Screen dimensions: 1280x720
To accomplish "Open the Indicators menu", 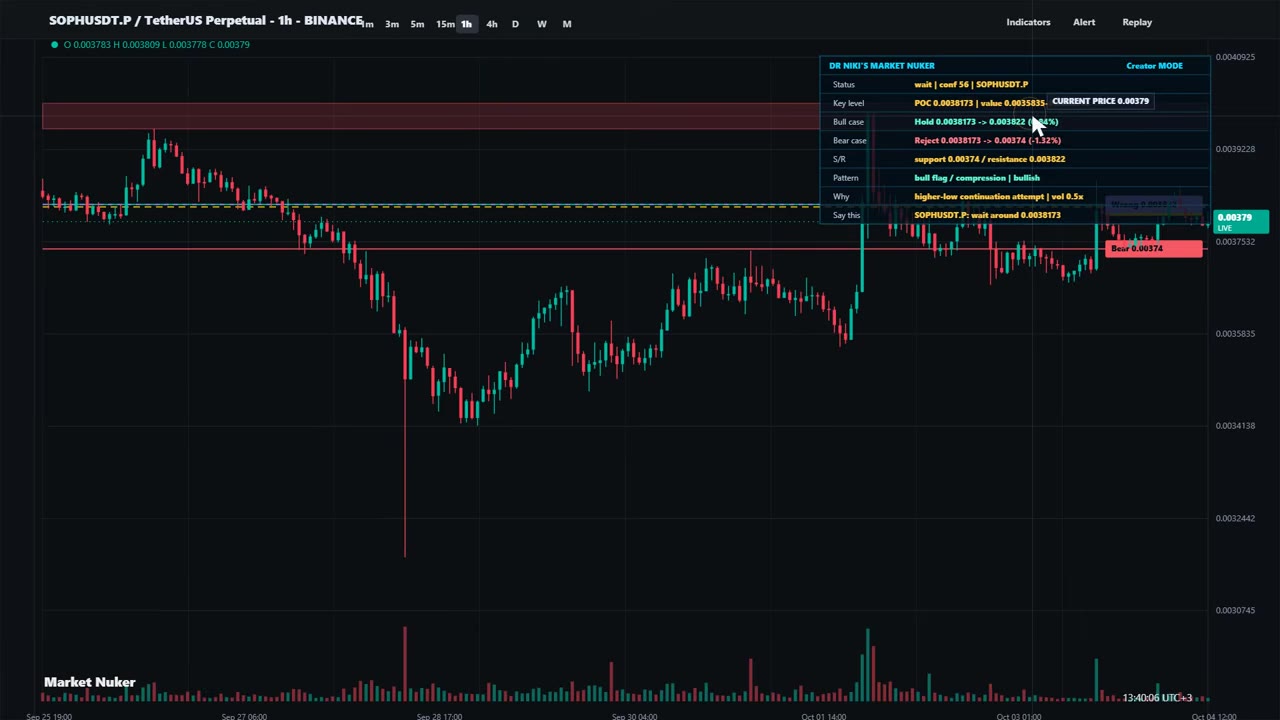I will coord(1028,22).
